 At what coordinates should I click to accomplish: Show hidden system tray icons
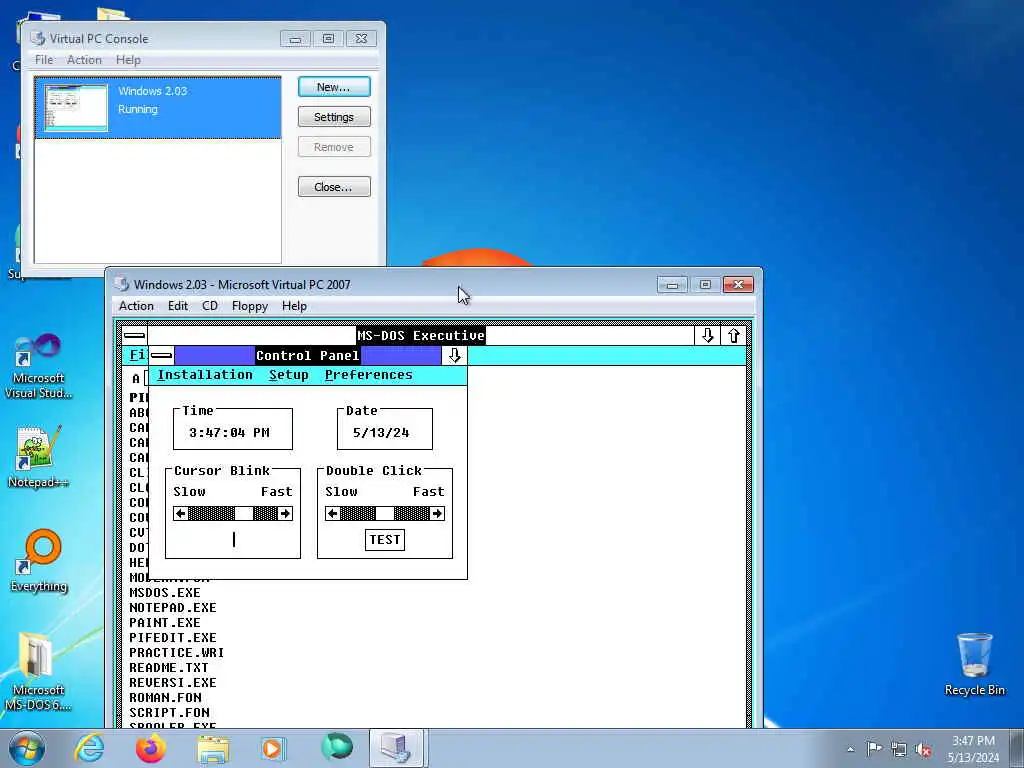(850, 750)
